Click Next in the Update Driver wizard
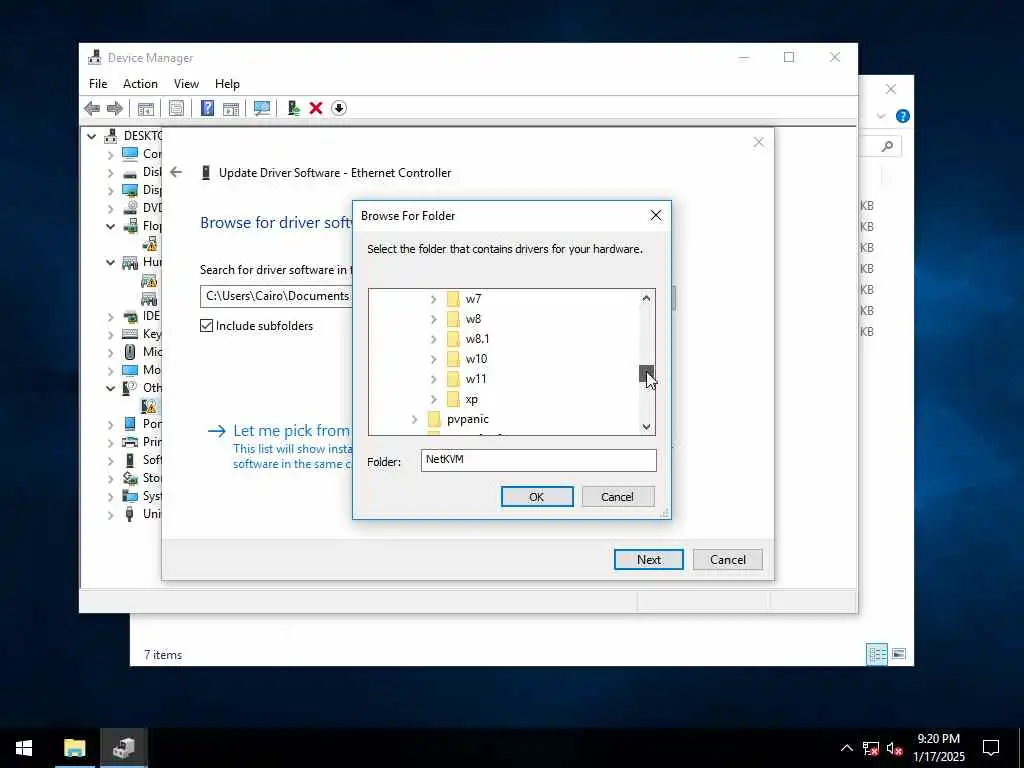 point(648,560)
